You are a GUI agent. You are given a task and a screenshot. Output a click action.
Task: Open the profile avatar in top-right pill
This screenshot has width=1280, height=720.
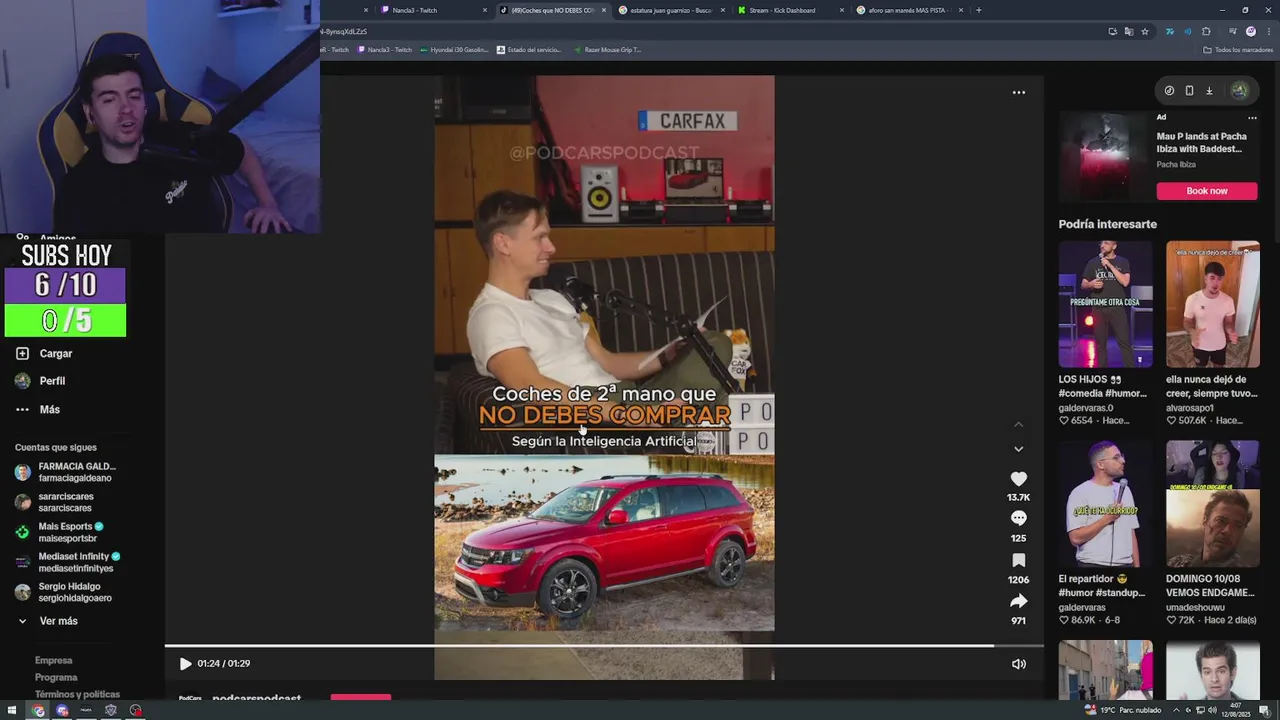pos(1239,91)
